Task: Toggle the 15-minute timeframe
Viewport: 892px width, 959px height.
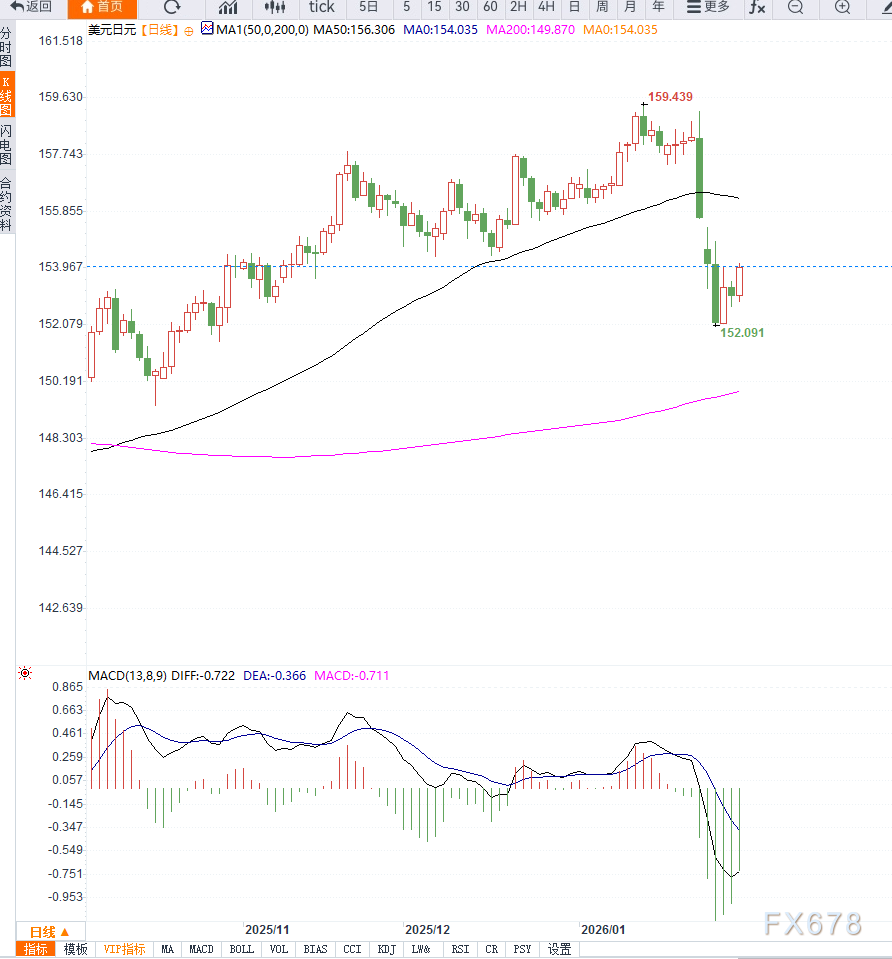Action: [434, 7]
